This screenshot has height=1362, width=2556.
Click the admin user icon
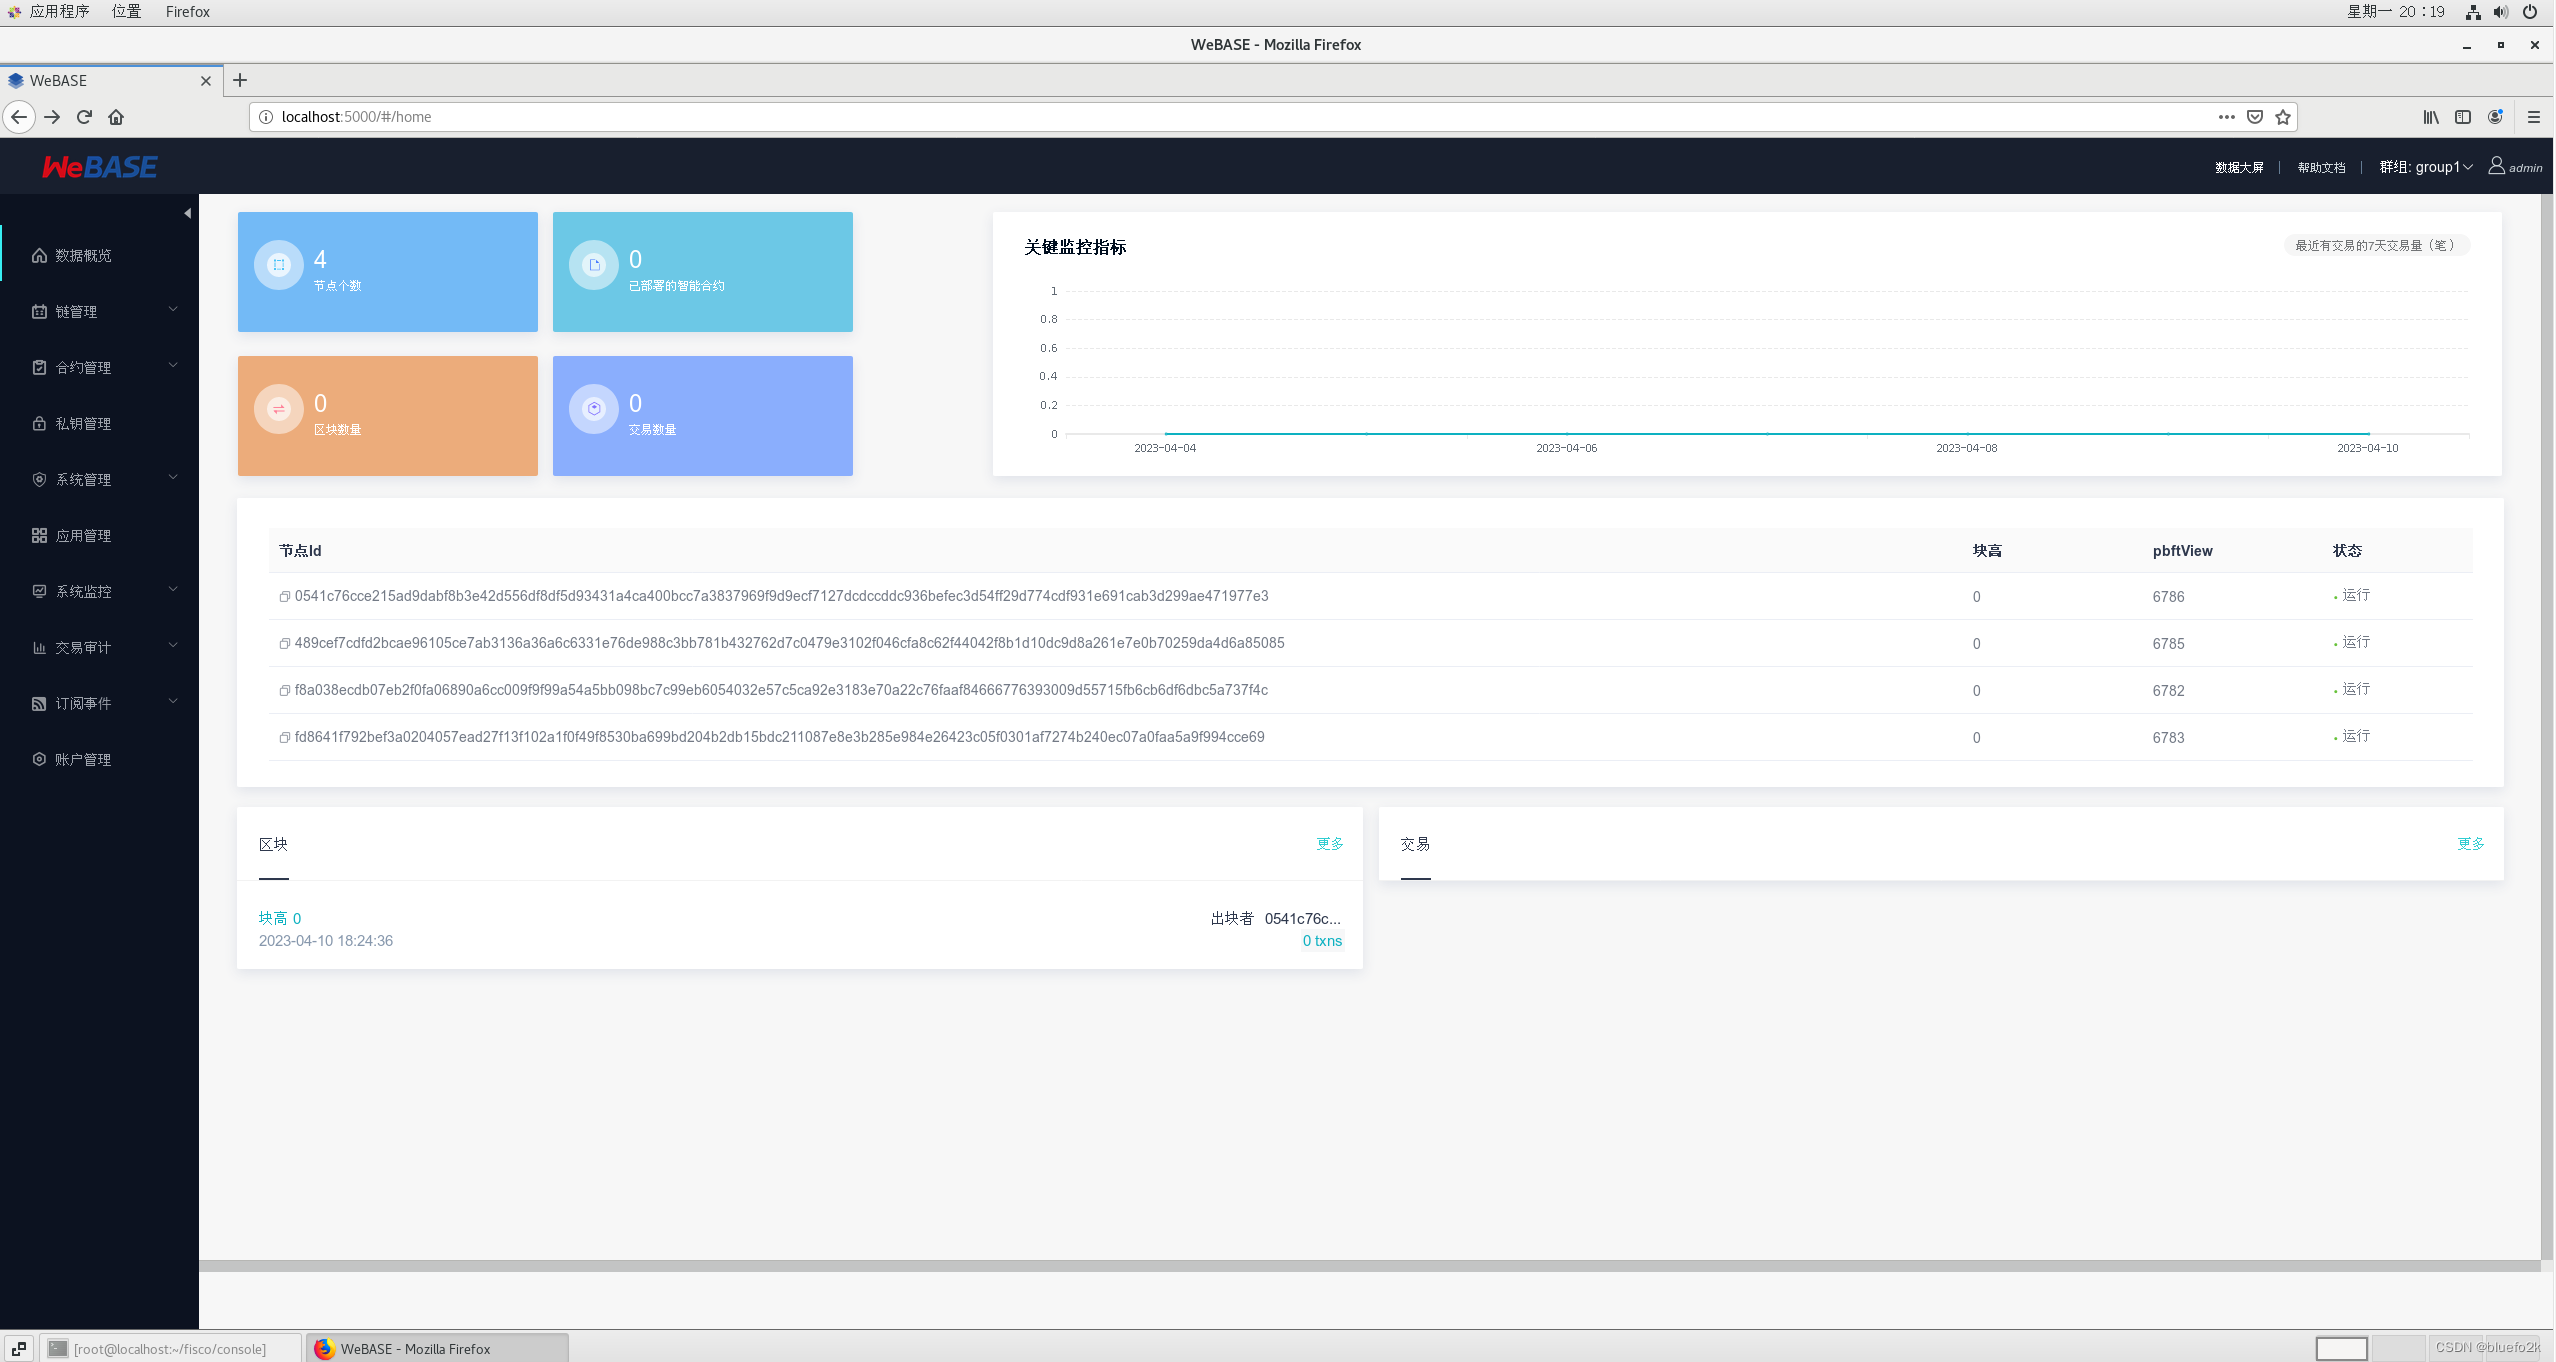pyautogui.click(x=2496, y=166)
